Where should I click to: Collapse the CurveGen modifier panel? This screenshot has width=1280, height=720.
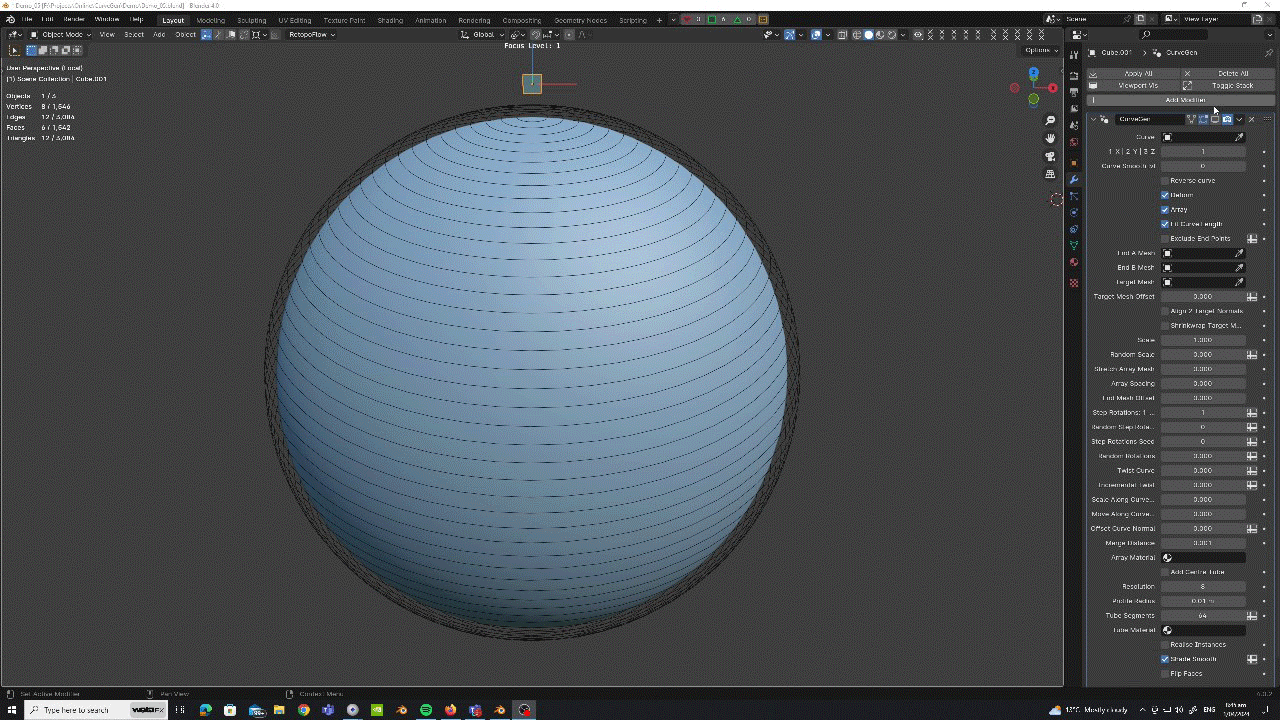[1093, 119]
